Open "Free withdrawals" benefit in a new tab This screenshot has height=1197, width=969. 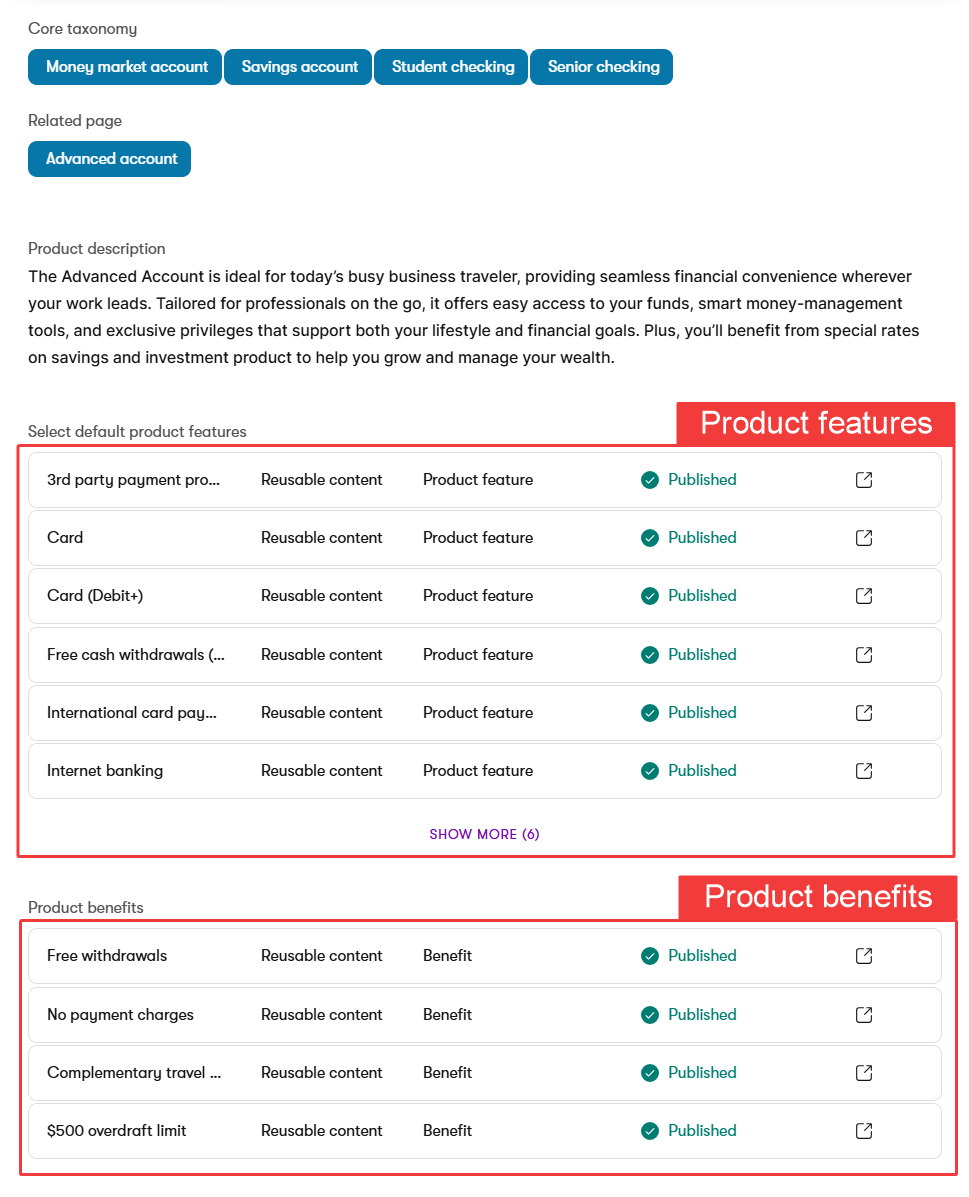862,955
